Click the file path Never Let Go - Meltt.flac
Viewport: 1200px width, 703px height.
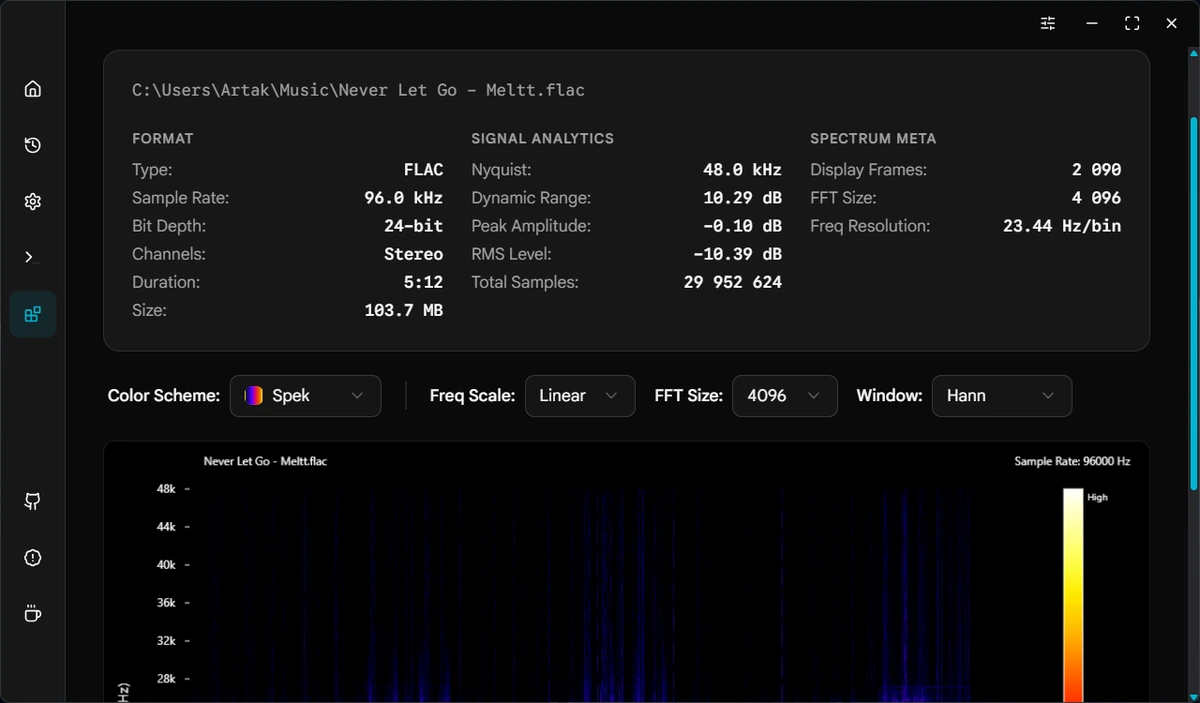358,90
